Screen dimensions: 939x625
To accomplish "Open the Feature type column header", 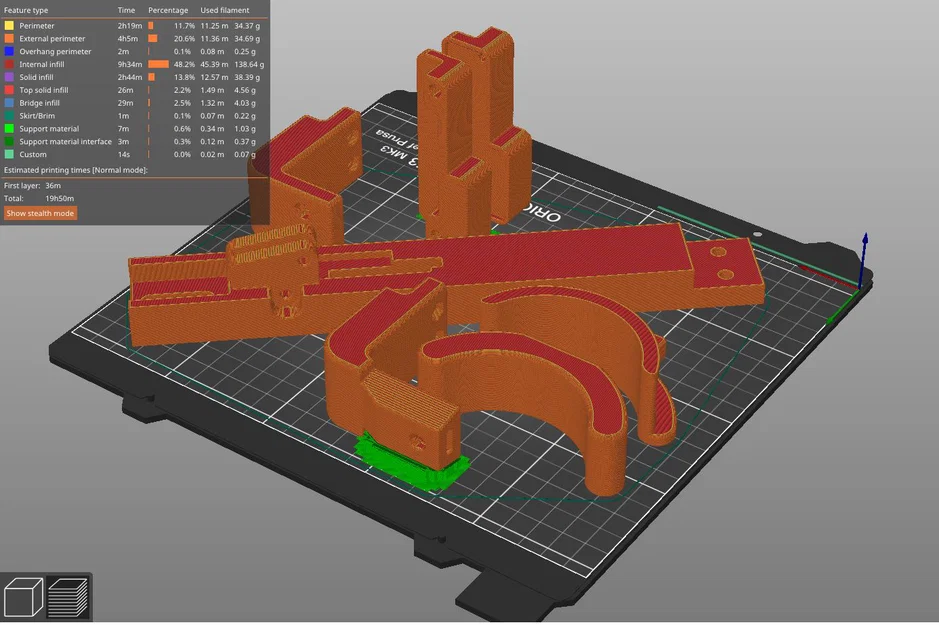I will [x=25, y=9].
